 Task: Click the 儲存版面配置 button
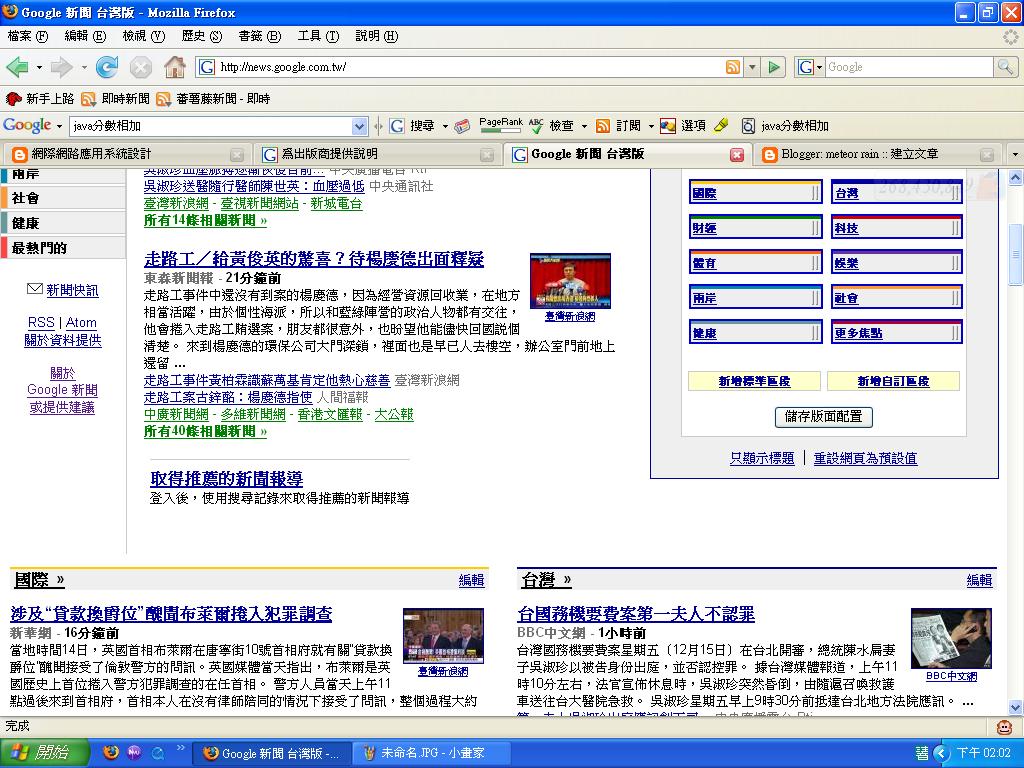[x=824, y=417]
